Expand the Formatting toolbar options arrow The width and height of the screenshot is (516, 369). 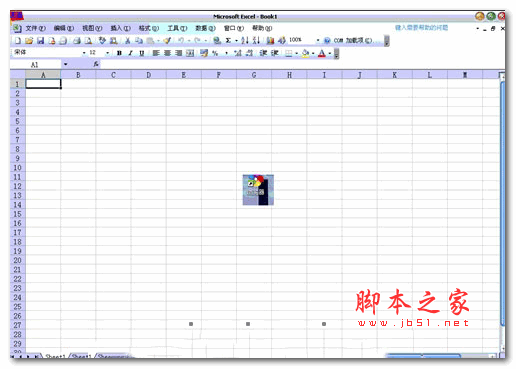[x=336, y=53]
